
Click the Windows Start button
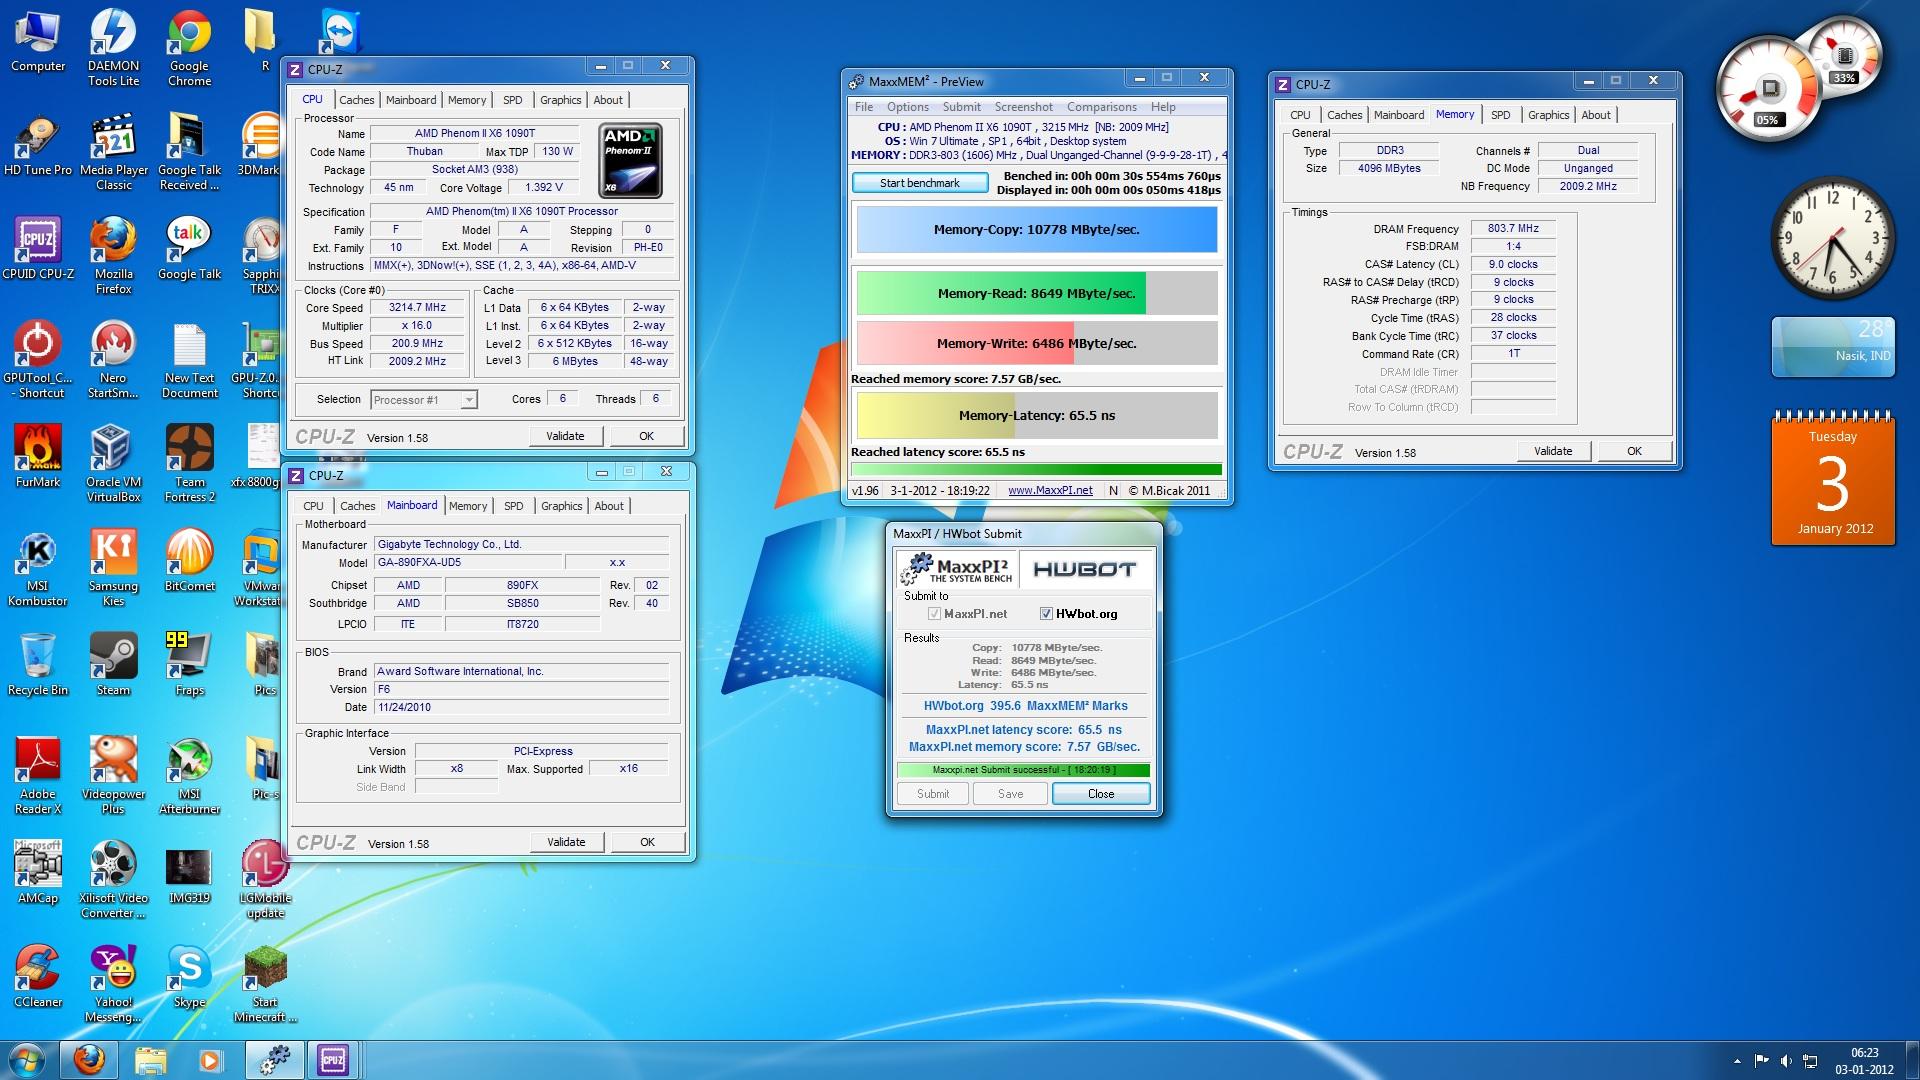(x=27, y=1060)
